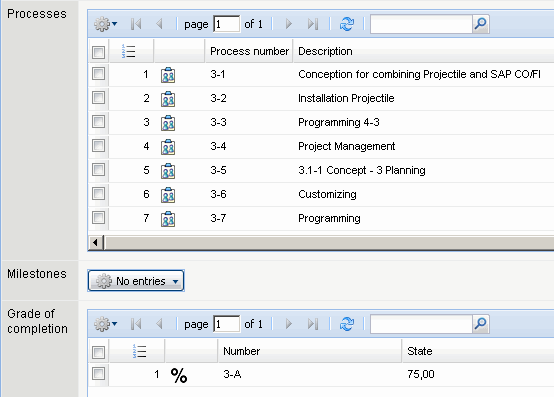554x397 pixels.
Task: Click numbered list icon in Grade of completion header
Action: 139,351
